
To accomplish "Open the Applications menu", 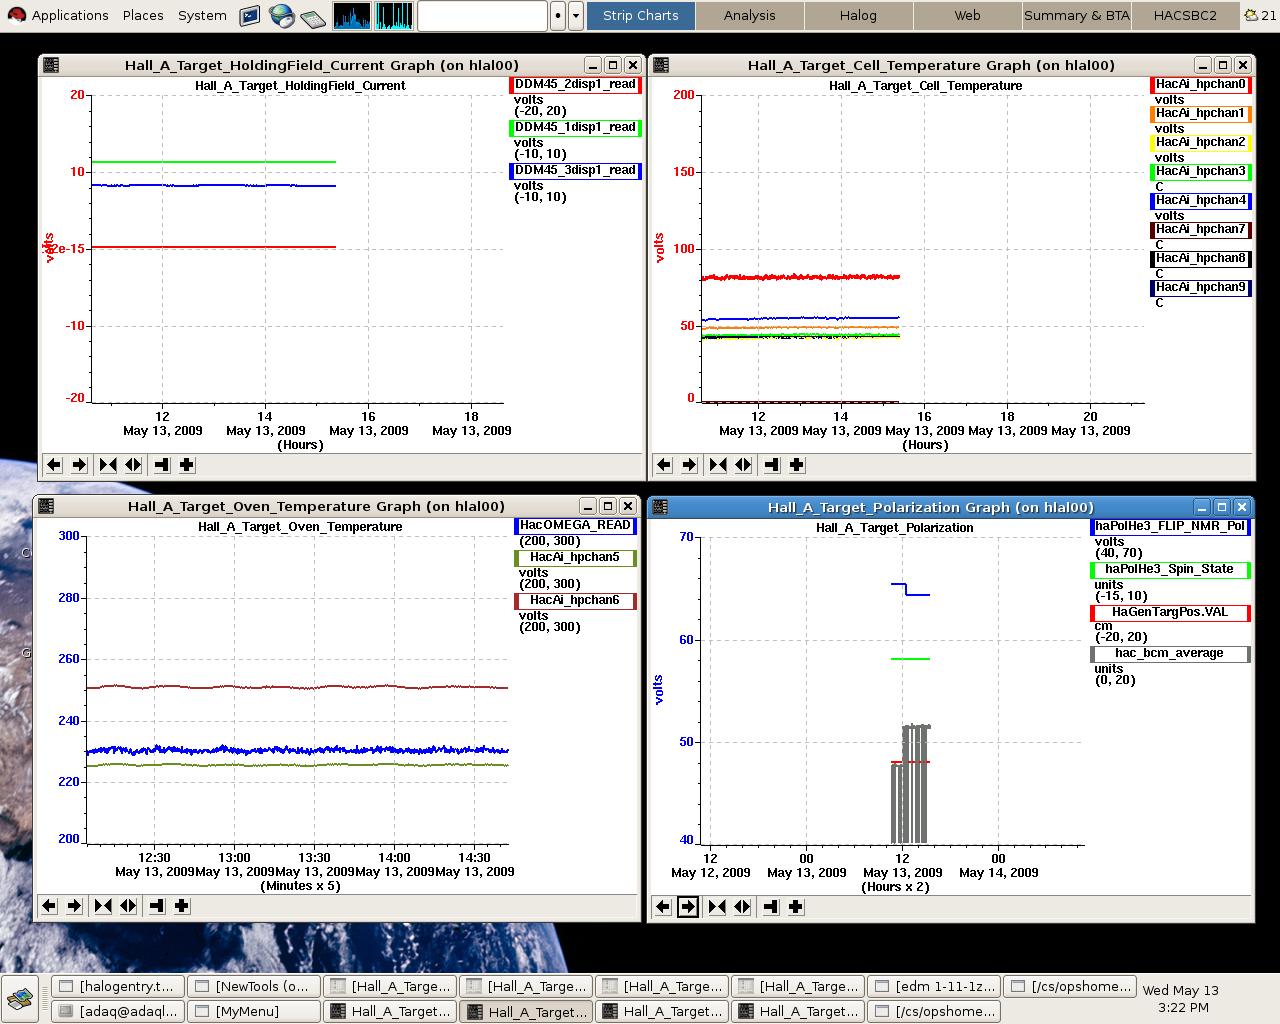I will (58, 15).
